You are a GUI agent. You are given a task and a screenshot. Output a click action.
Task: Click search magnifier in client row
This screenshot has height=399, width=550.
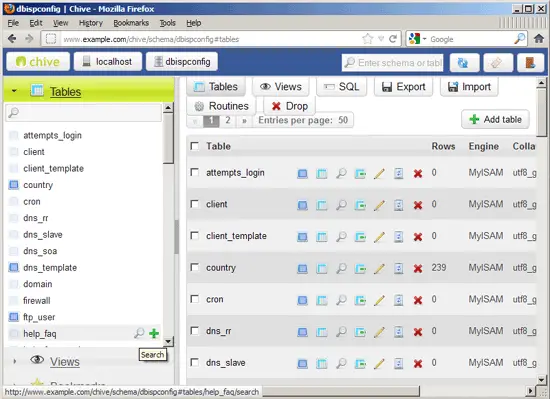(341, 205)
